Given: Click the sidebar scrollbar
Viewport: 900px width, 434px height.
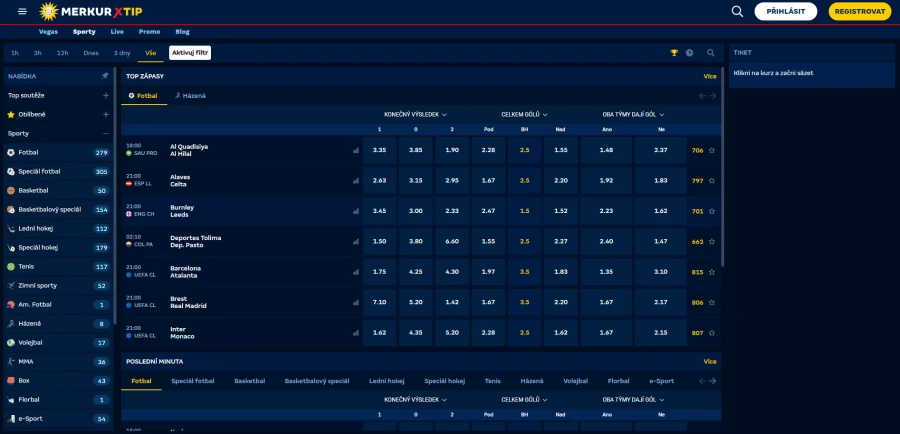Looking at the screenshot, I should [x=115, y=195].
